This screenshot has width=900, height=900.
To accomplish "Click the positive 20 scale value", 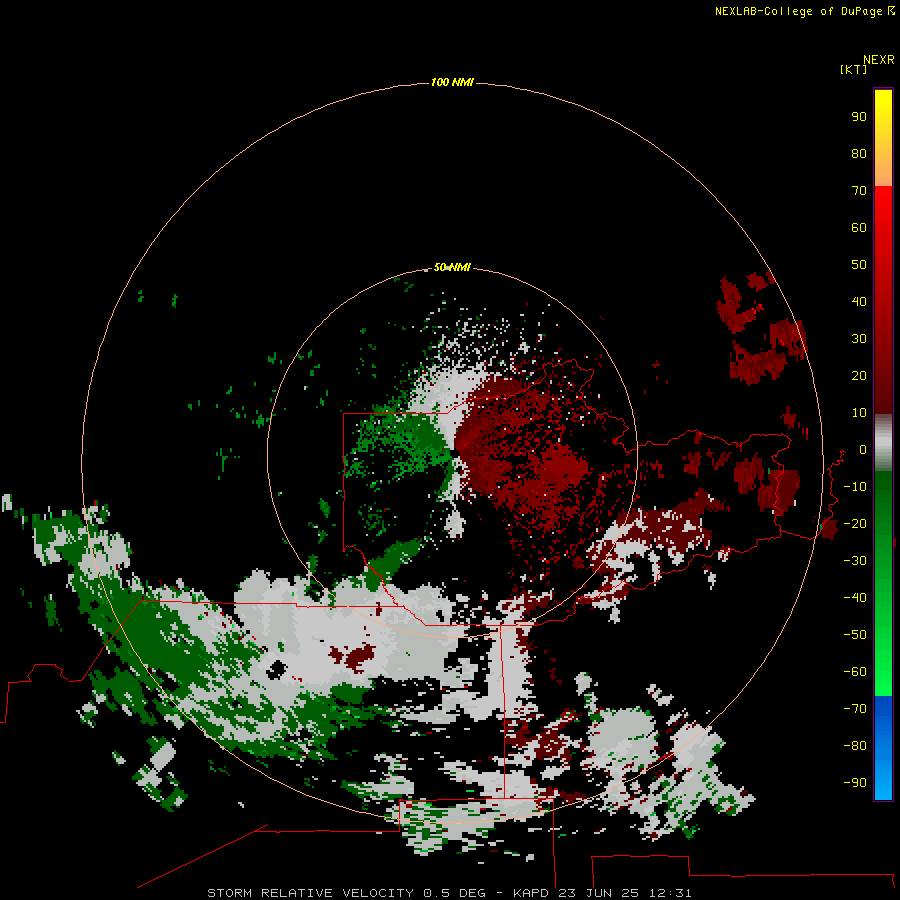I will click(x=859, y=375).
